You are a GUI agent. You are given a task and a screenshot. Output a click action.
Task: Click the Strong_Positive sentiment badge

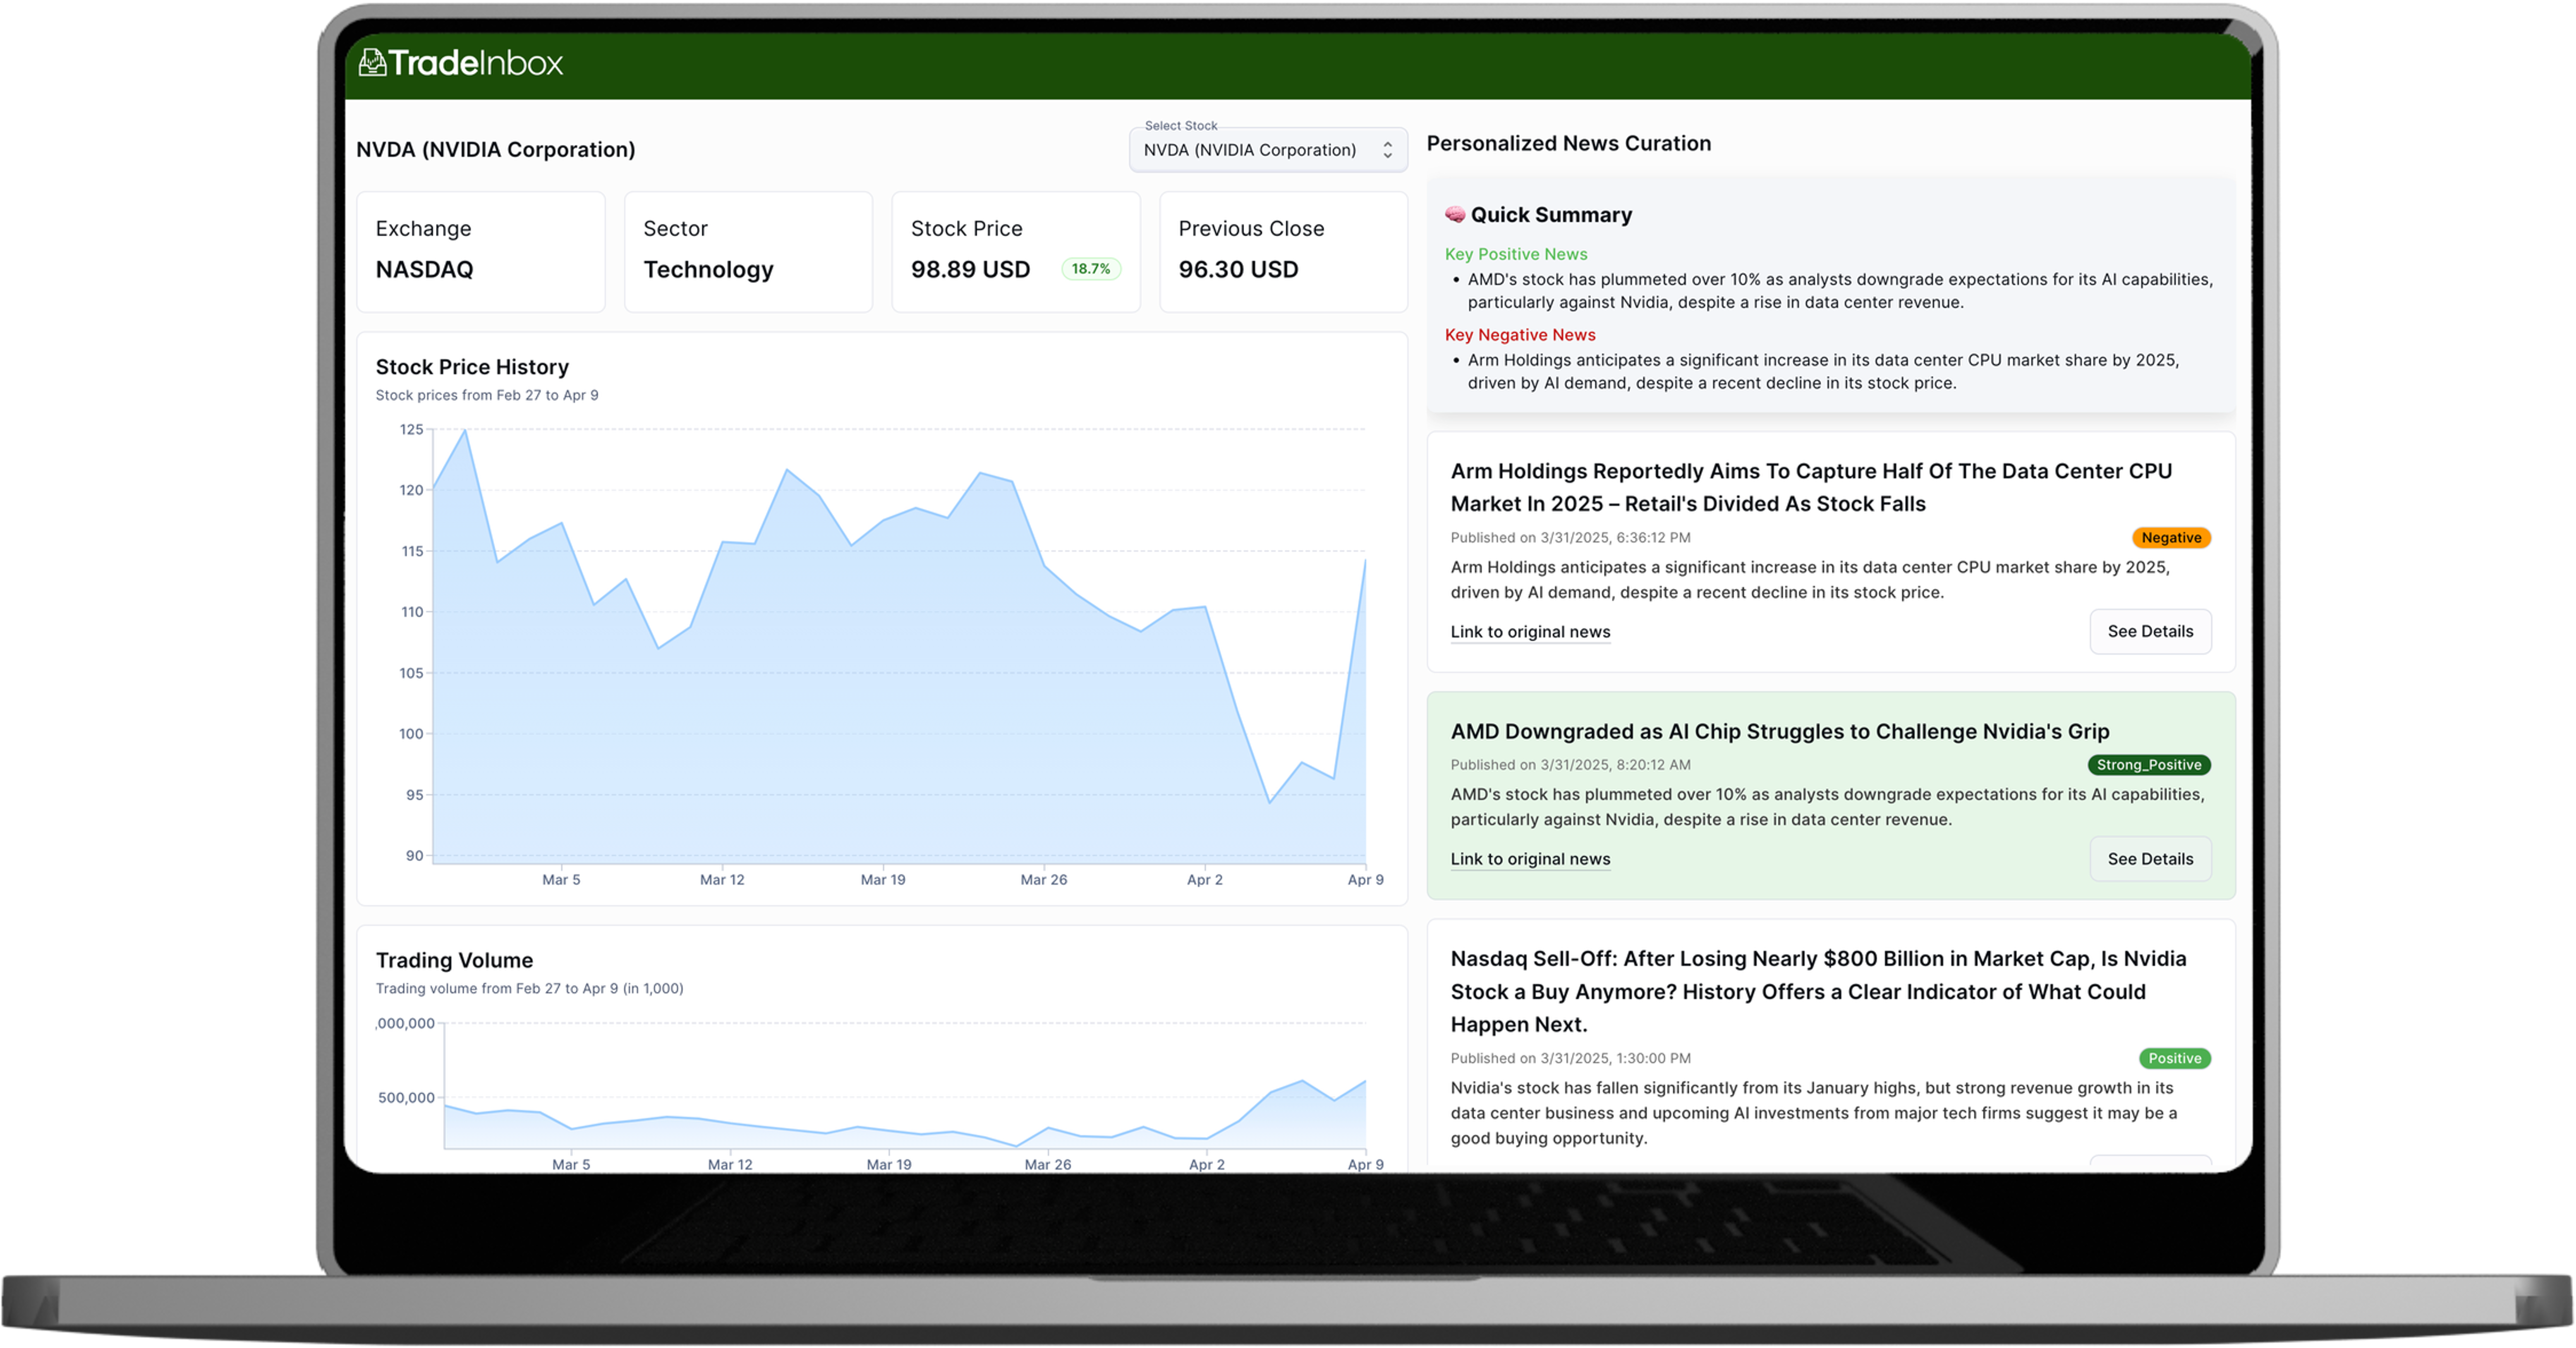tap(2149, 765)
